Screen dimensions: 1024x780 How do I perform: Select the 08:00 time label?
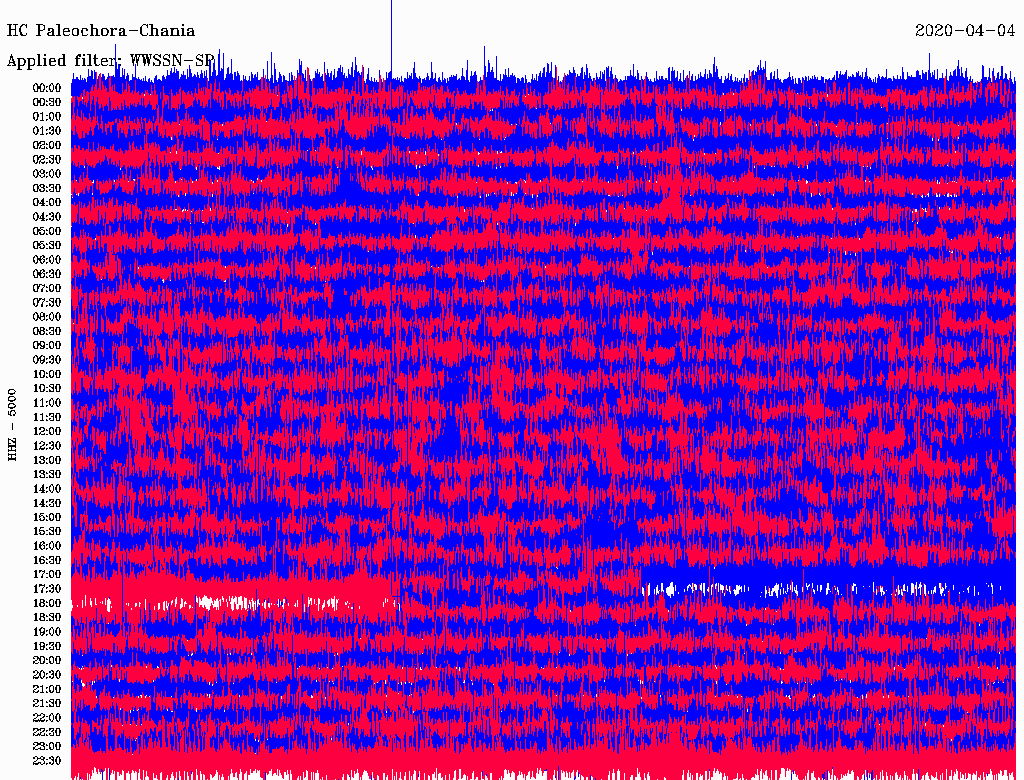pyautogui.click(x=47, y=317)
